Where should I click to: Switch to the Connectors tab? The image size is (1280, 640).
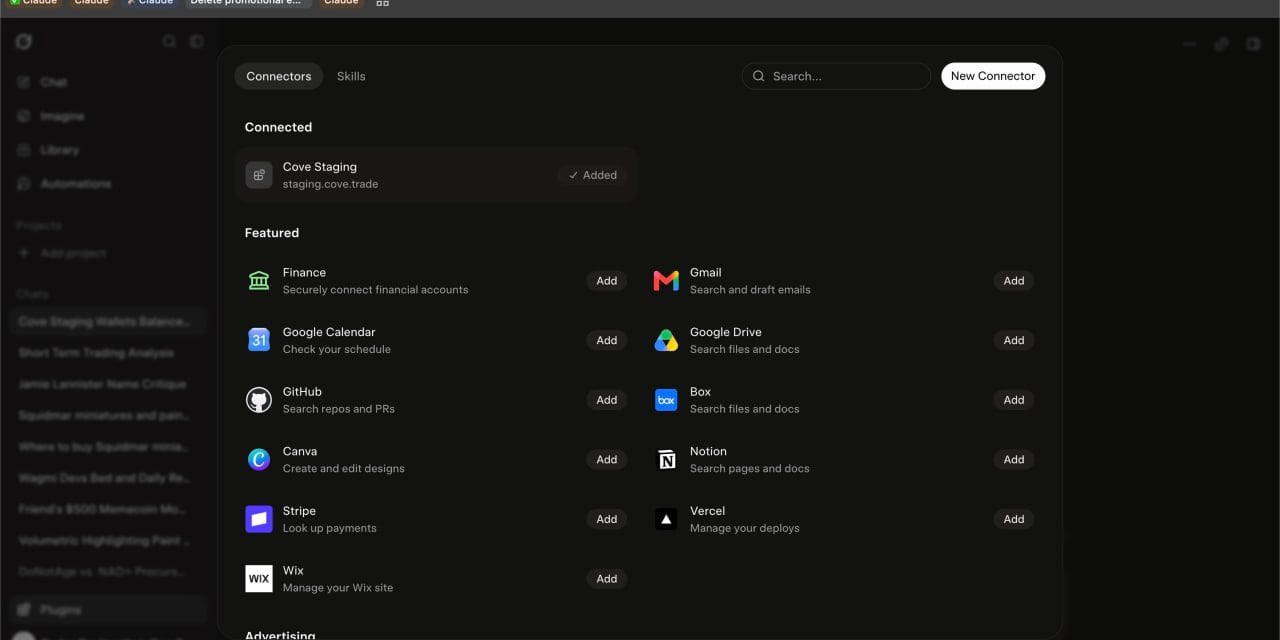pyautogui.click(x=279, y=76)
